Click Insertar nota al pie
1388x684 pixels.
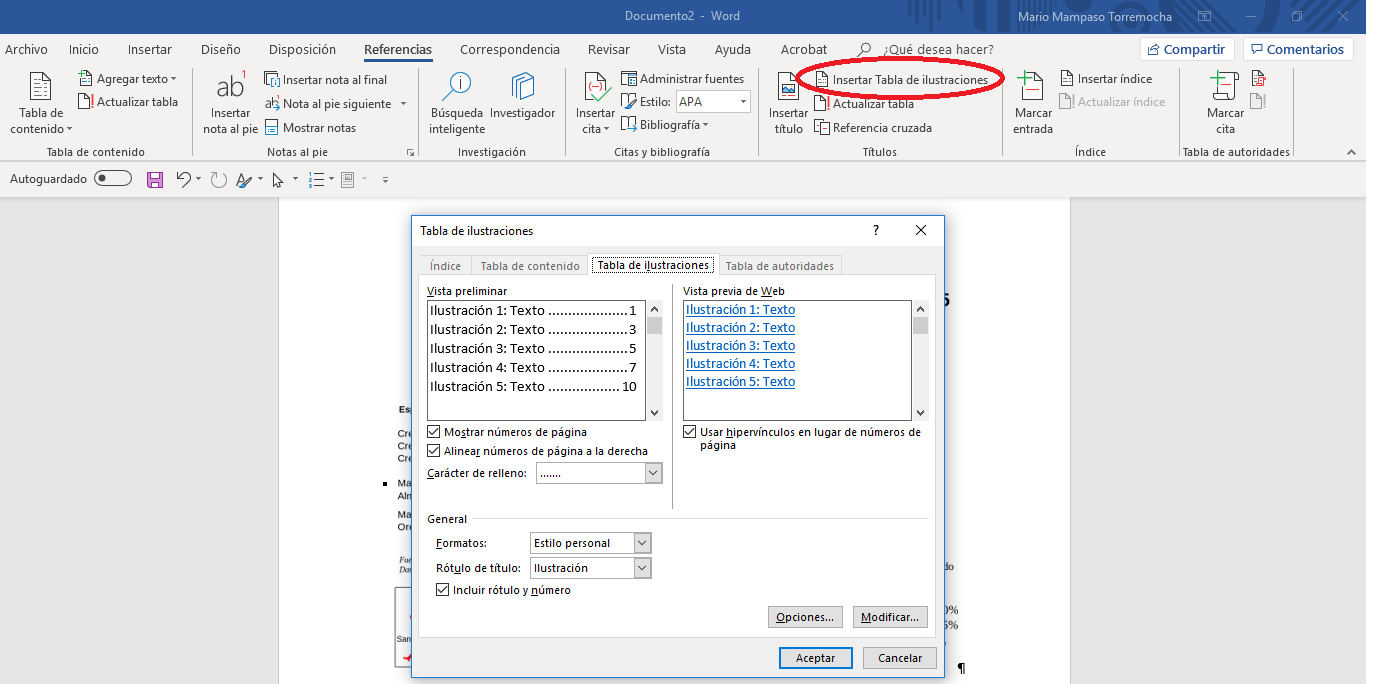230,104
